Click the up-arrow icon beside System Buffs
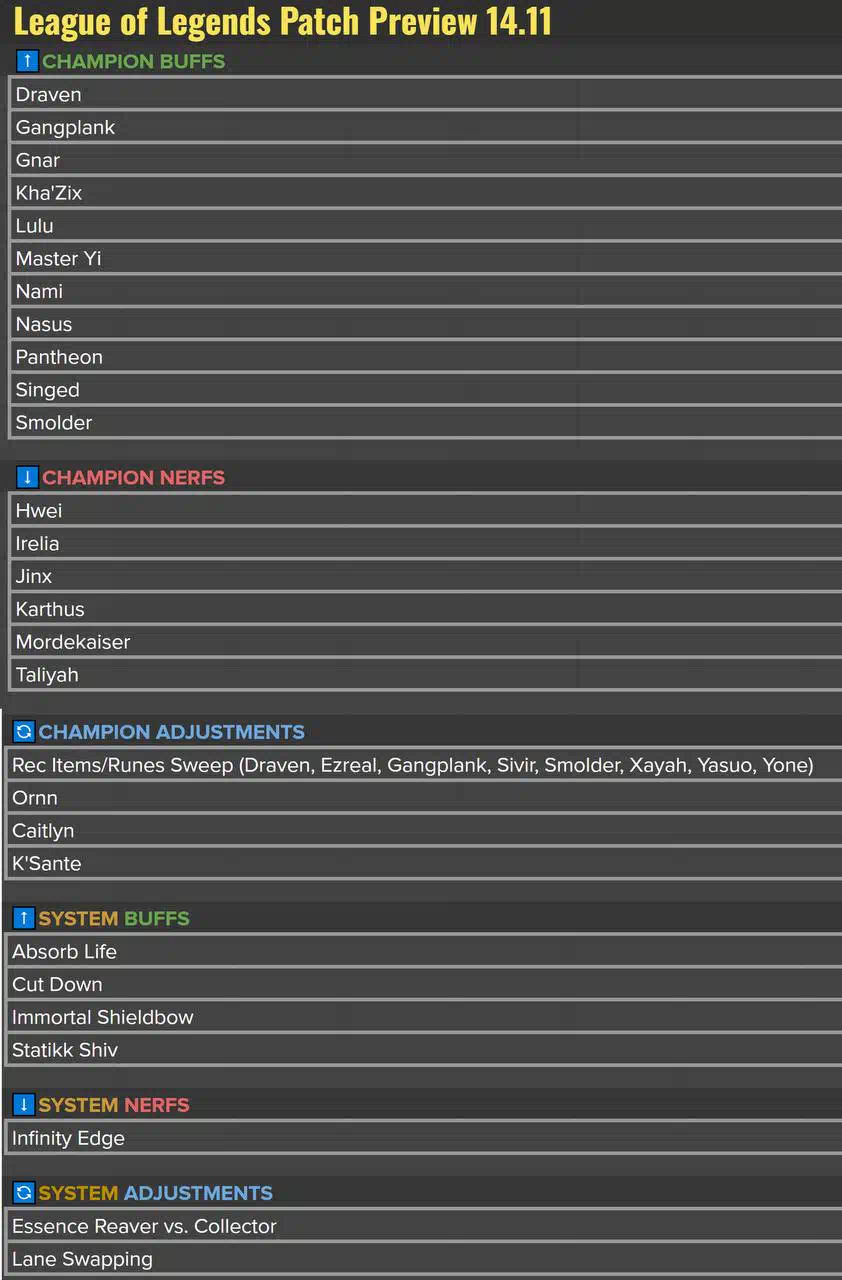The width and height of the screenshot is (842, 1280). pos(24,918)
